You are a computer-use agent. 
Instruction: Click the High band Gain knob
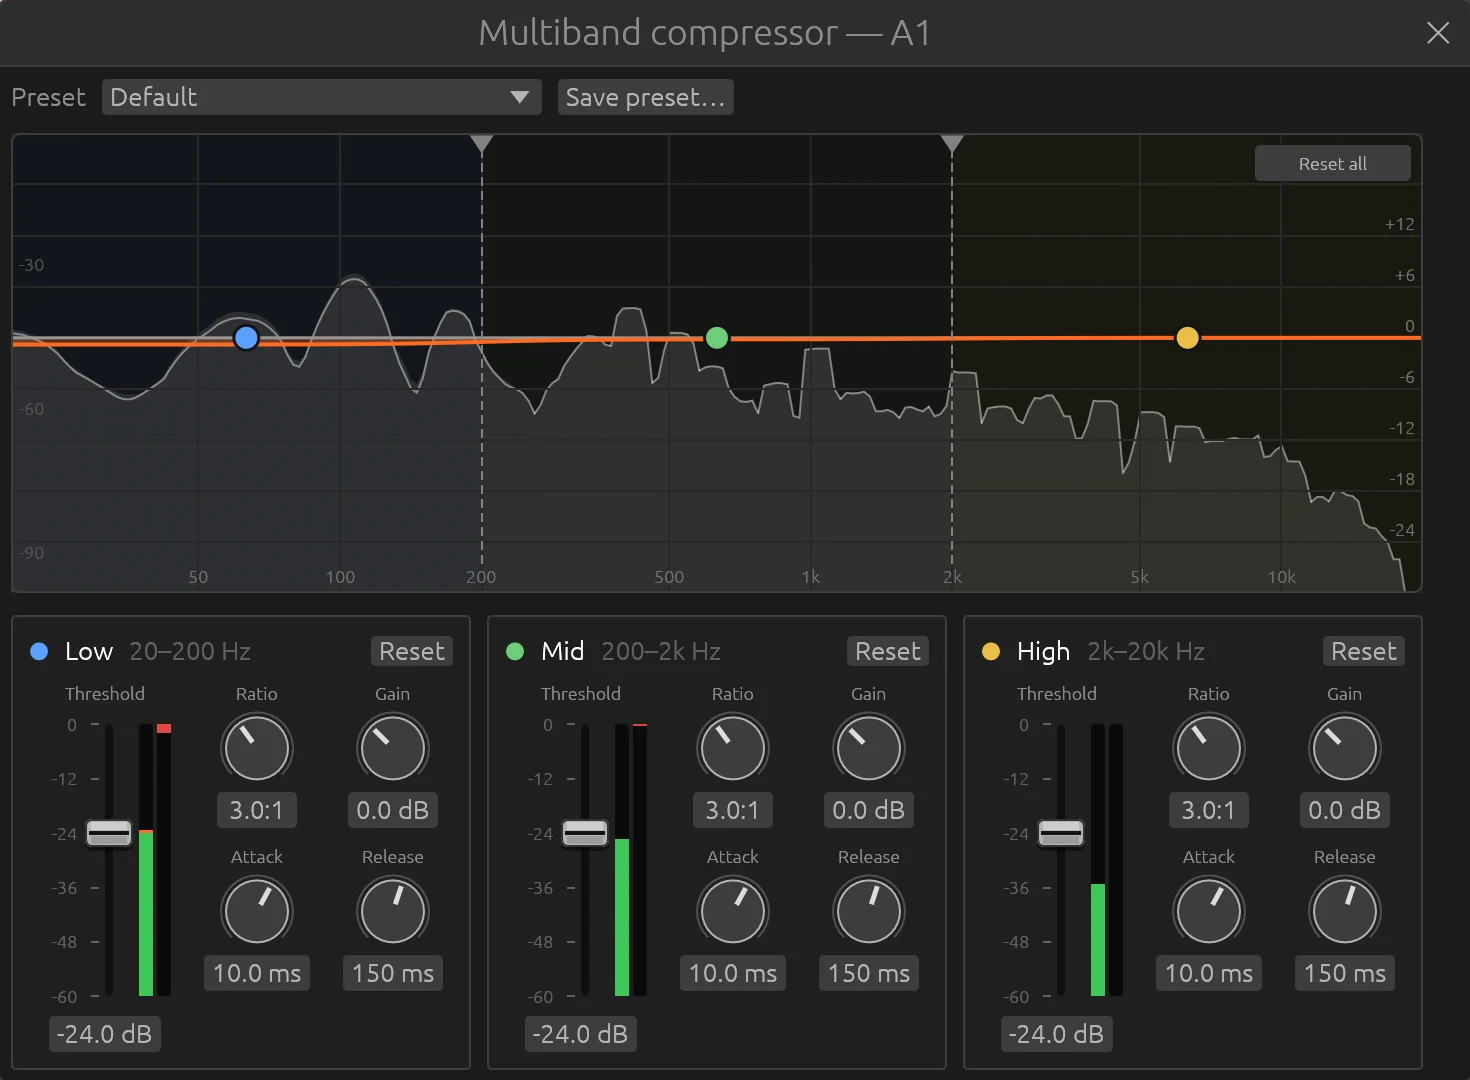pos(1345,748)
